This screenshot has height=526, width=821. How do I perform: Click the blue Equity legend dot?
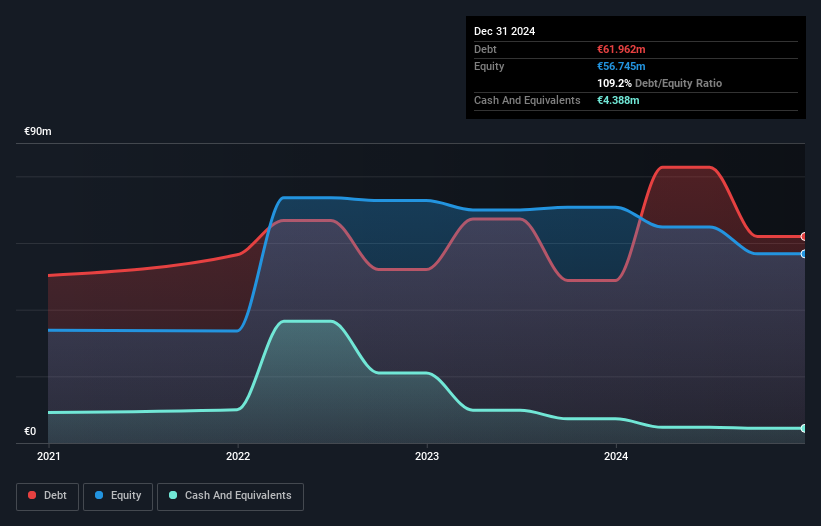click(99, 495)
